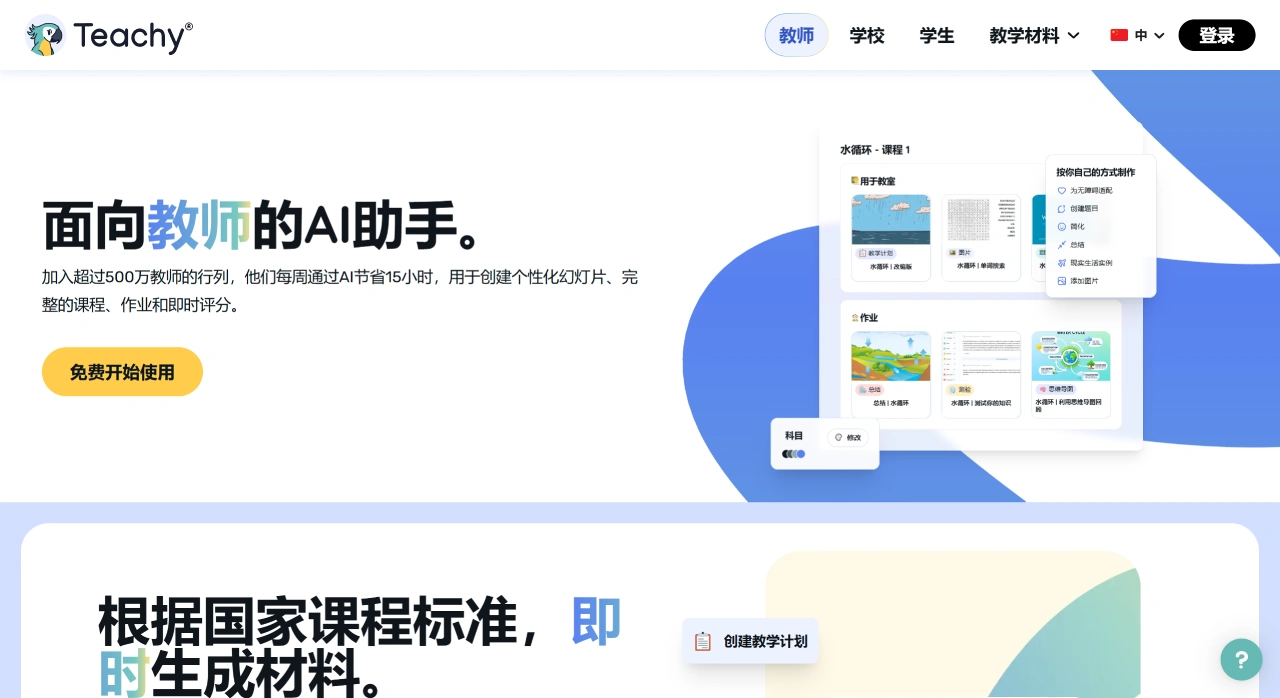Select the 为无障碍适配 heart icon
This screenshot has height=698, width=1280.
pyautogui.click(x=1060, y=190)
